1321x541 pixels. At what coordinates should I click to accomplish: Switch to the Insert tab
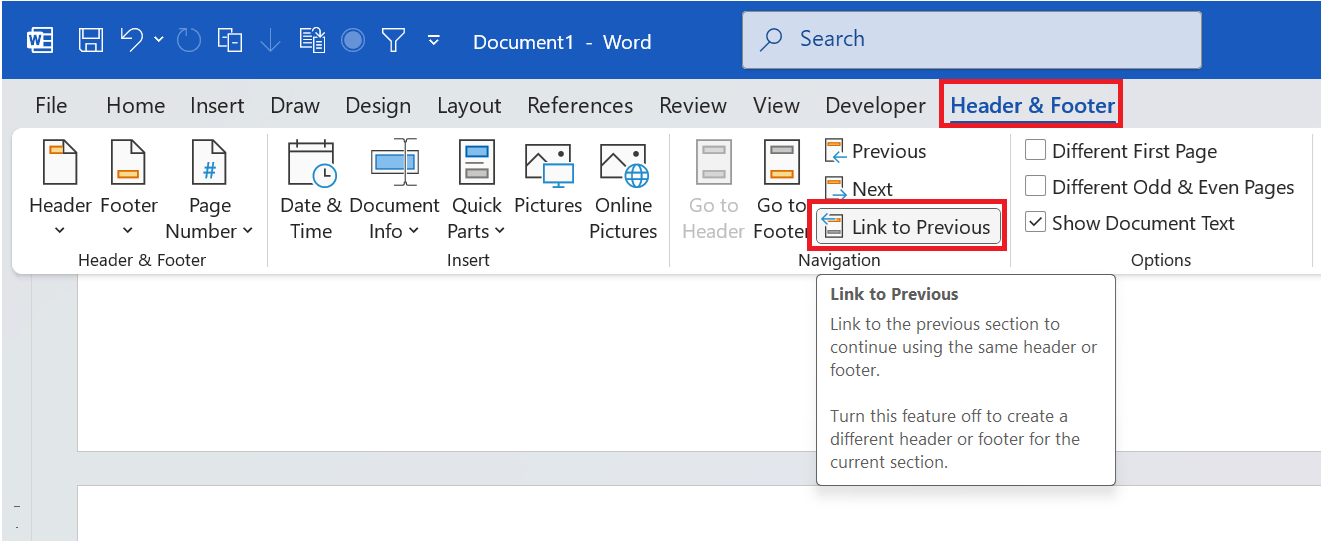(x=217, y=105)
